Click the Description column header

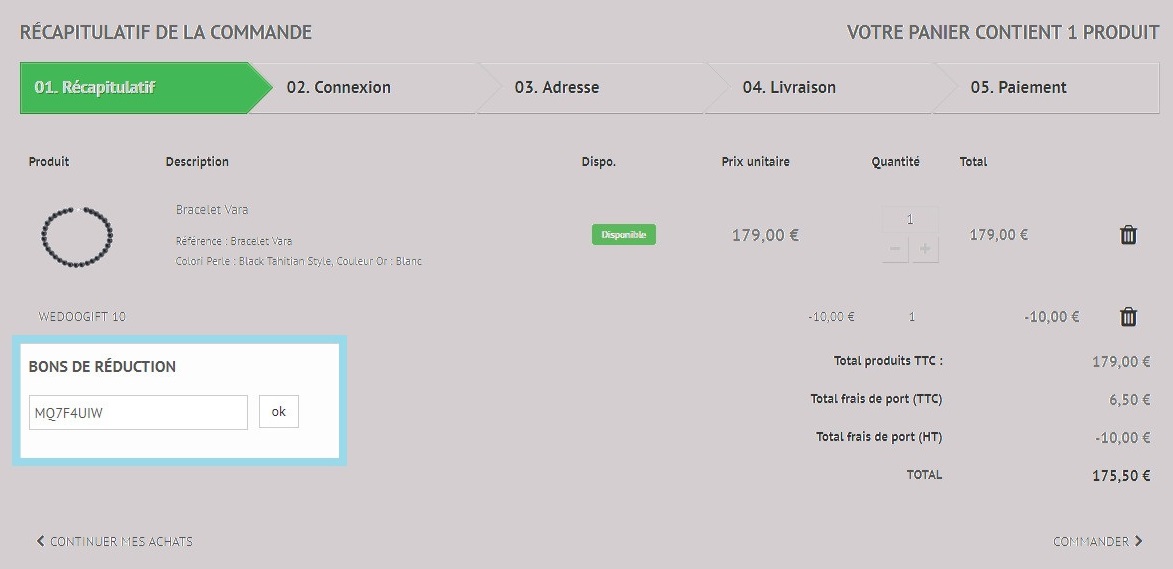(x=197, y=162)
